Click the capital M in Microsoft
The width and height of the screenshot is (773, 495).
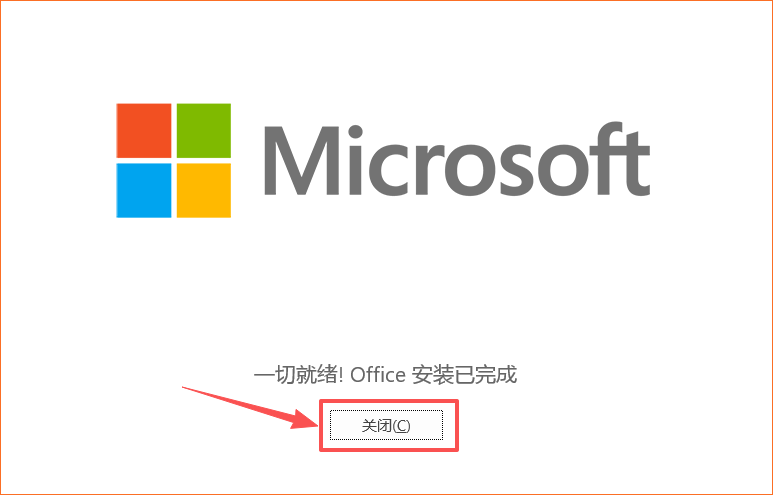[x=302, y=161]
